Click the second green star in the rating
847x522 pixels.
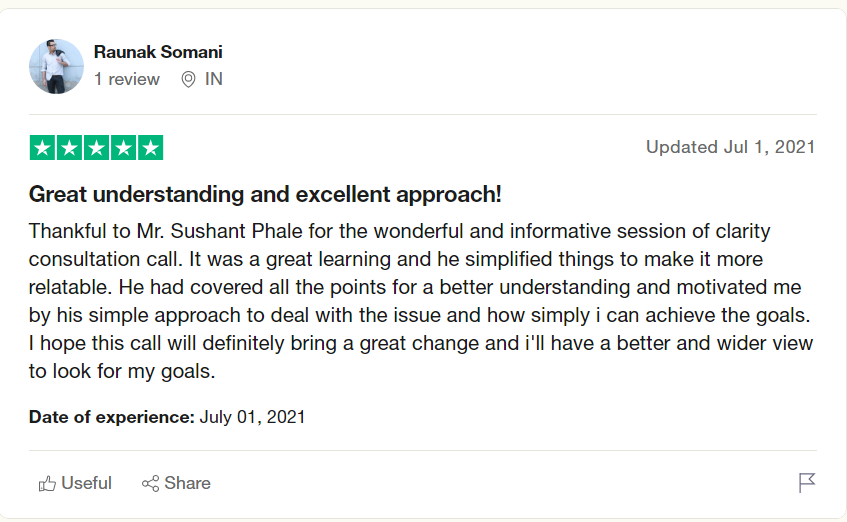point(69,148)
